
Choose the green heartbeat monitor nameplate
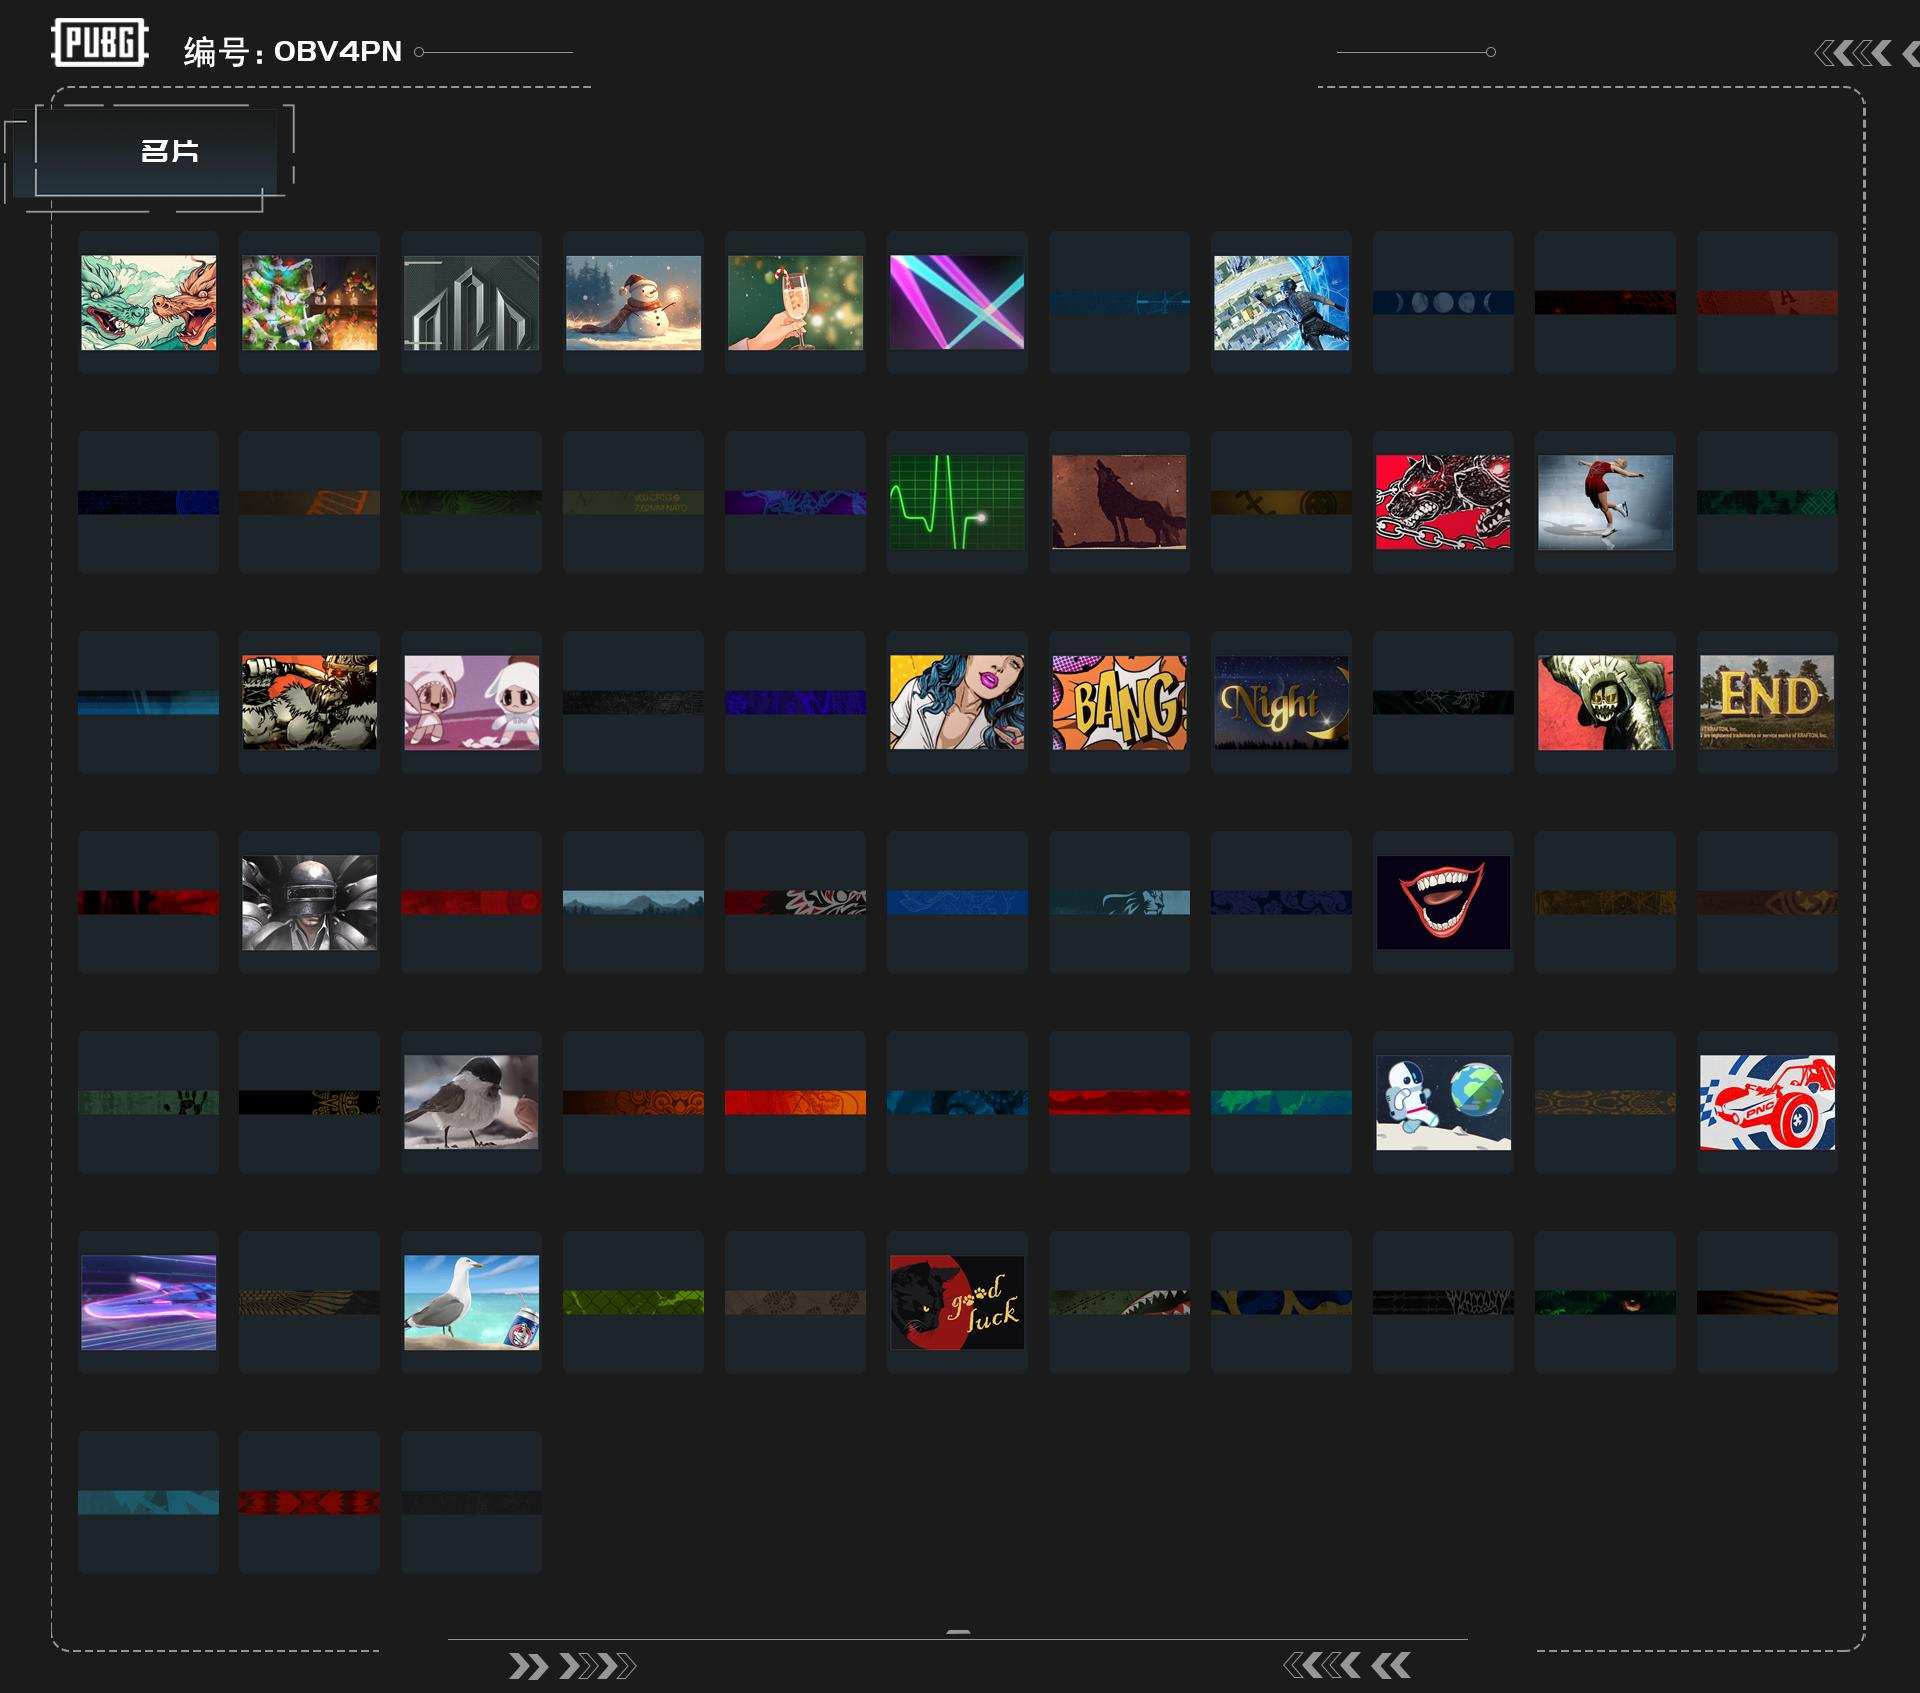(x=957, y=502)
